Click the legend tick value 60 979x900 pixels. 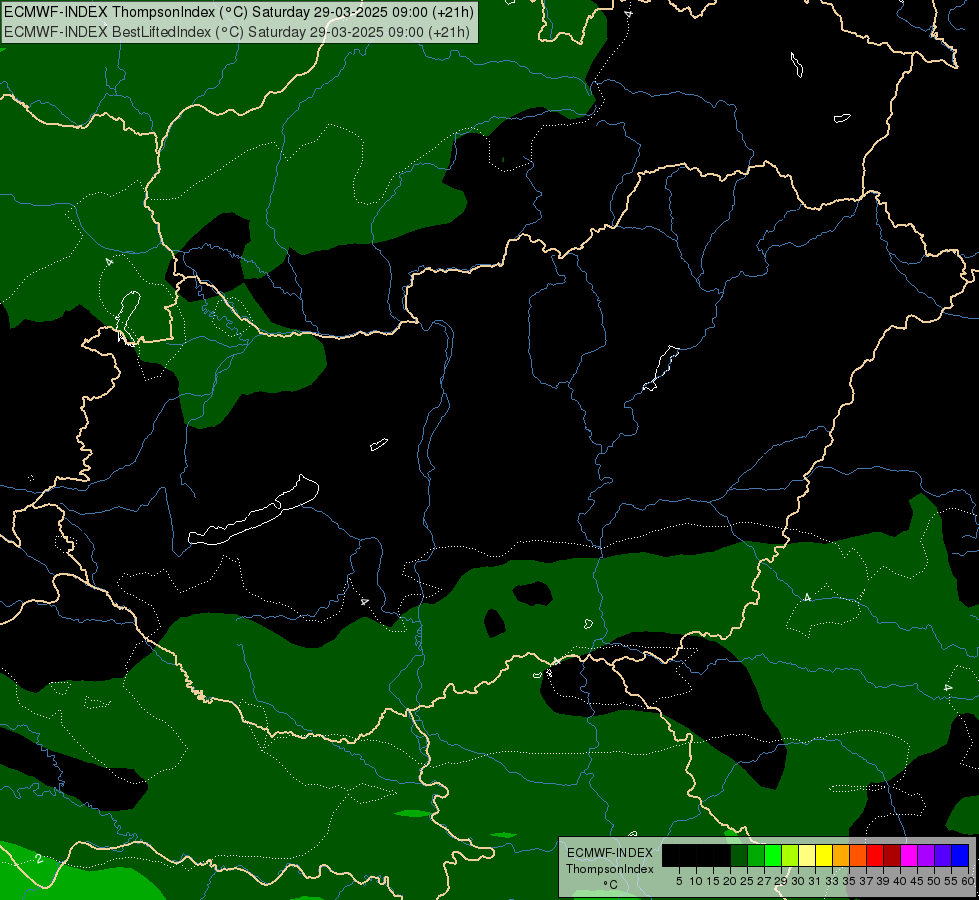point(968,881)
